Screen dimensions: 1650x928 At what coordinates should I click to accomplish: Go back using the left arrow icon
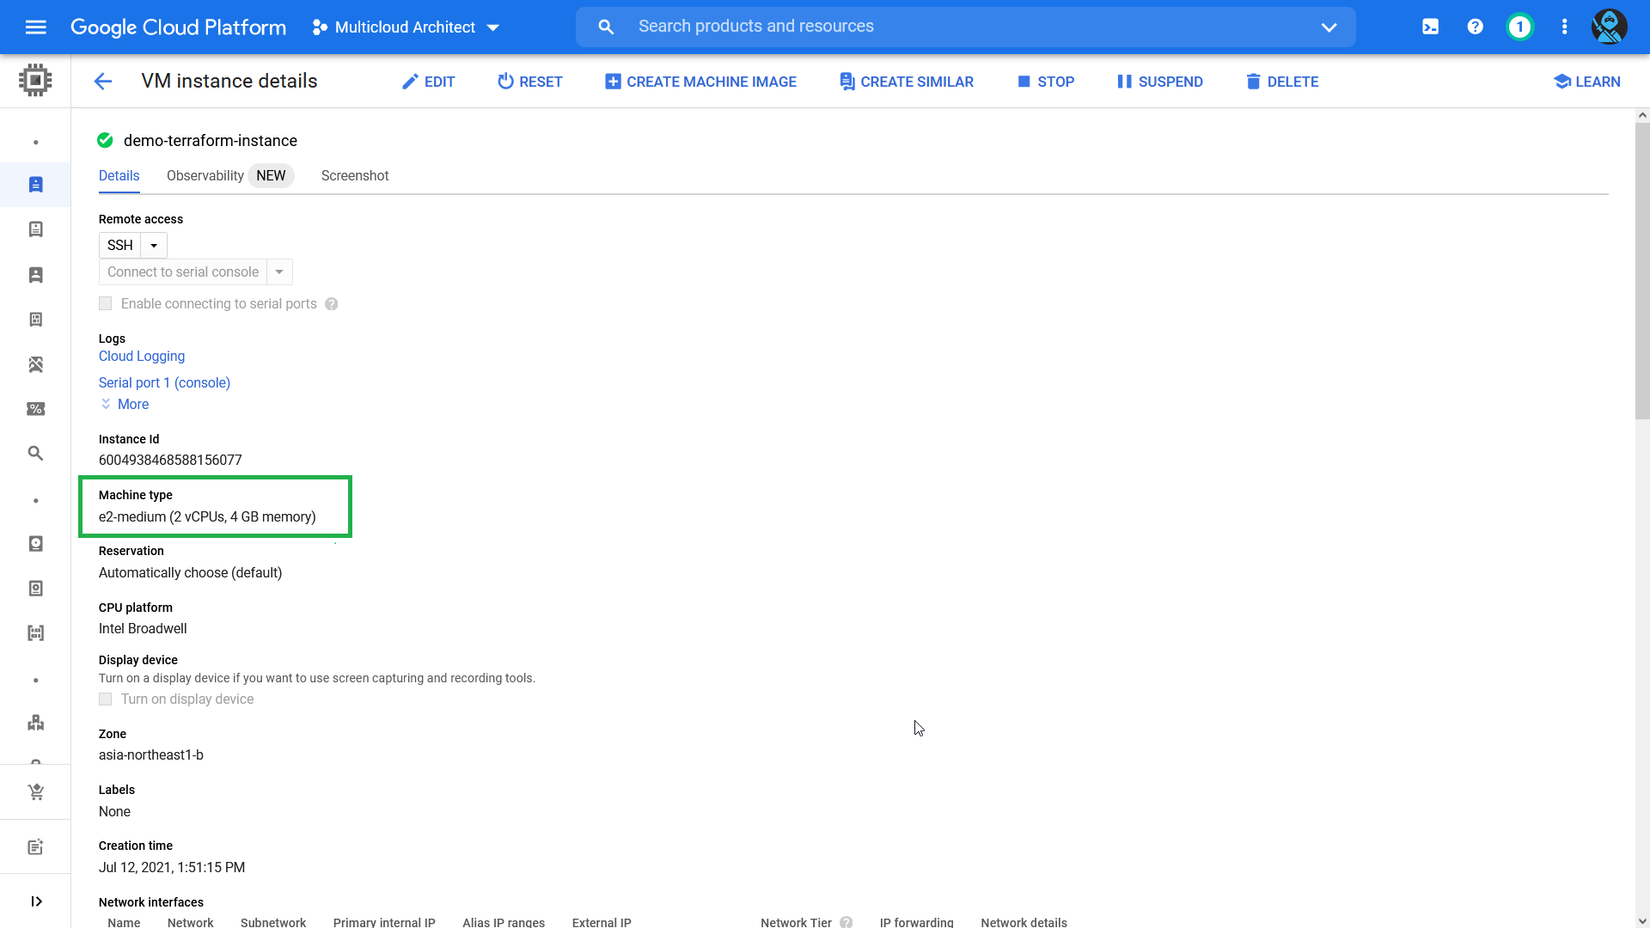click(x=103, y=82)
